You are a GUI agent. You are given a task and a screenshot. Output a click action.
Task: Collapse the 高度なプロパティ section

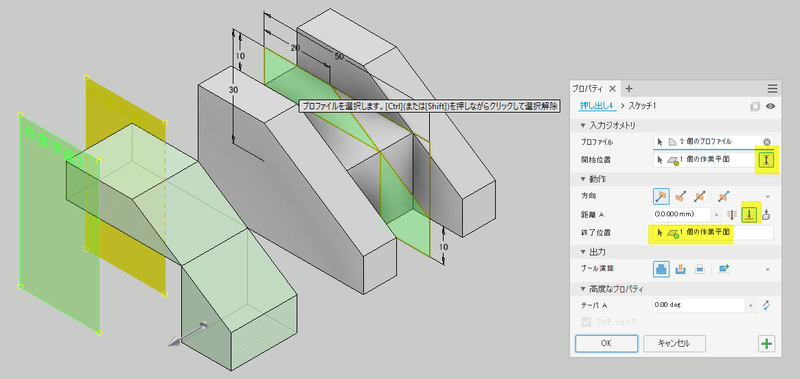tap(584, 289)
